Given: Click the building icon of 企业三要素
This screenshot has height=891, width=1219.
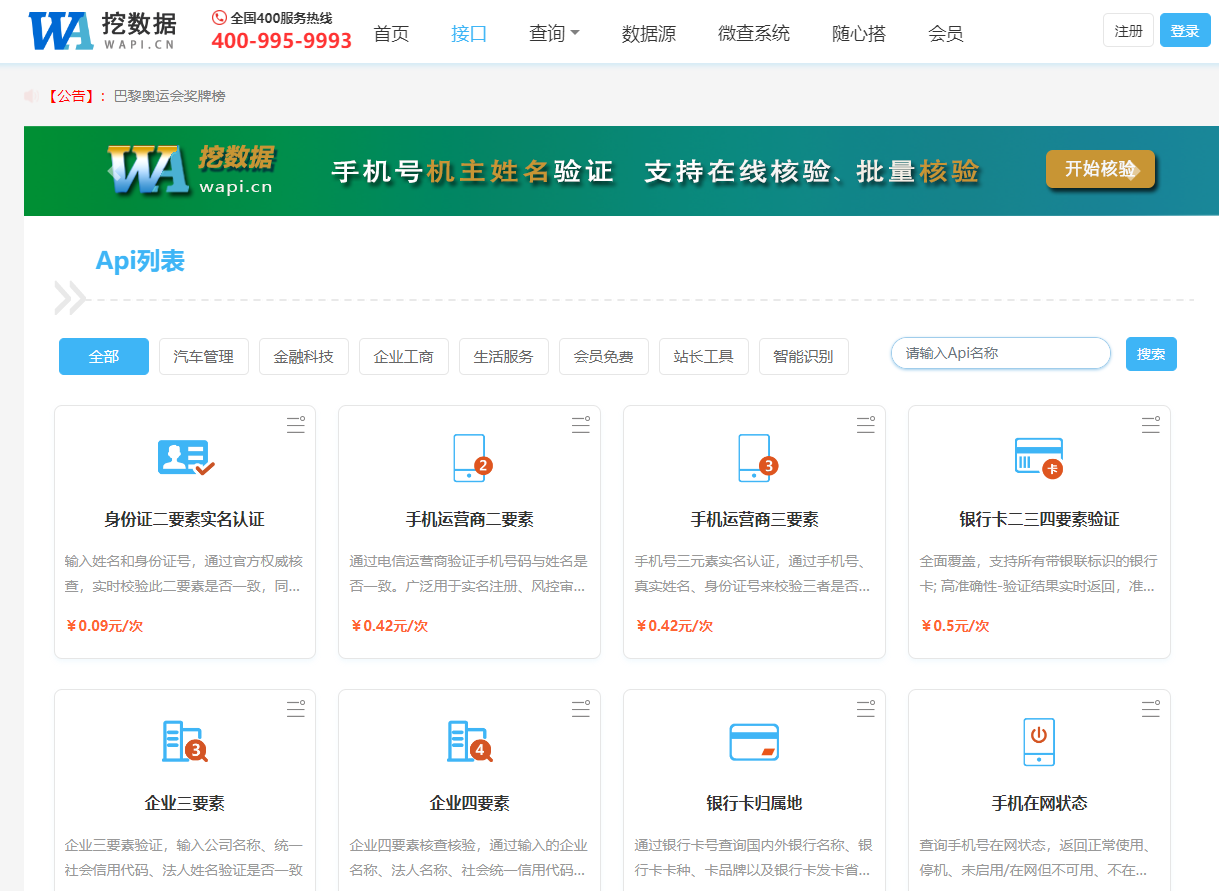Looking at the screenshot, I should point(185,741).
